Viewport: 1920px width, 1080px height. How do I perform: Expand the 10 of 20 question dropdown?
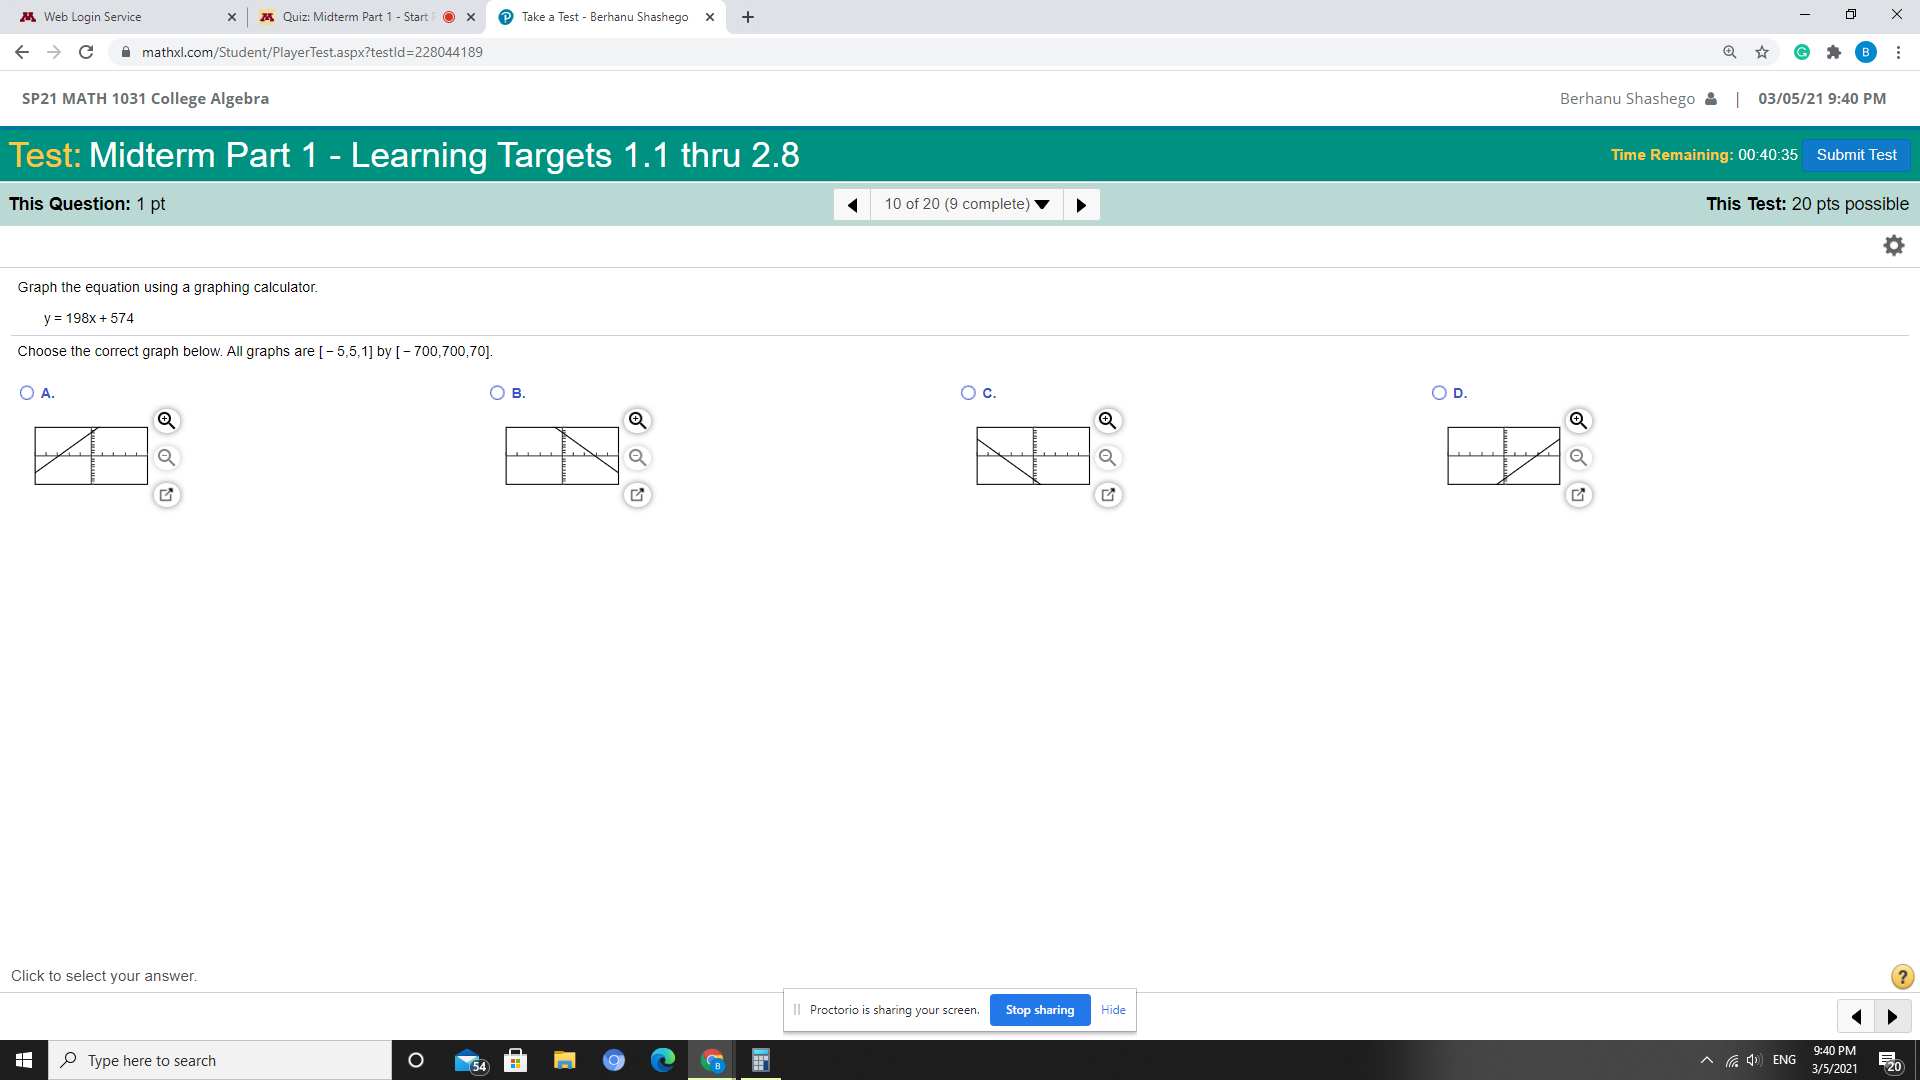pyautogui.click(x=967, y=204)
